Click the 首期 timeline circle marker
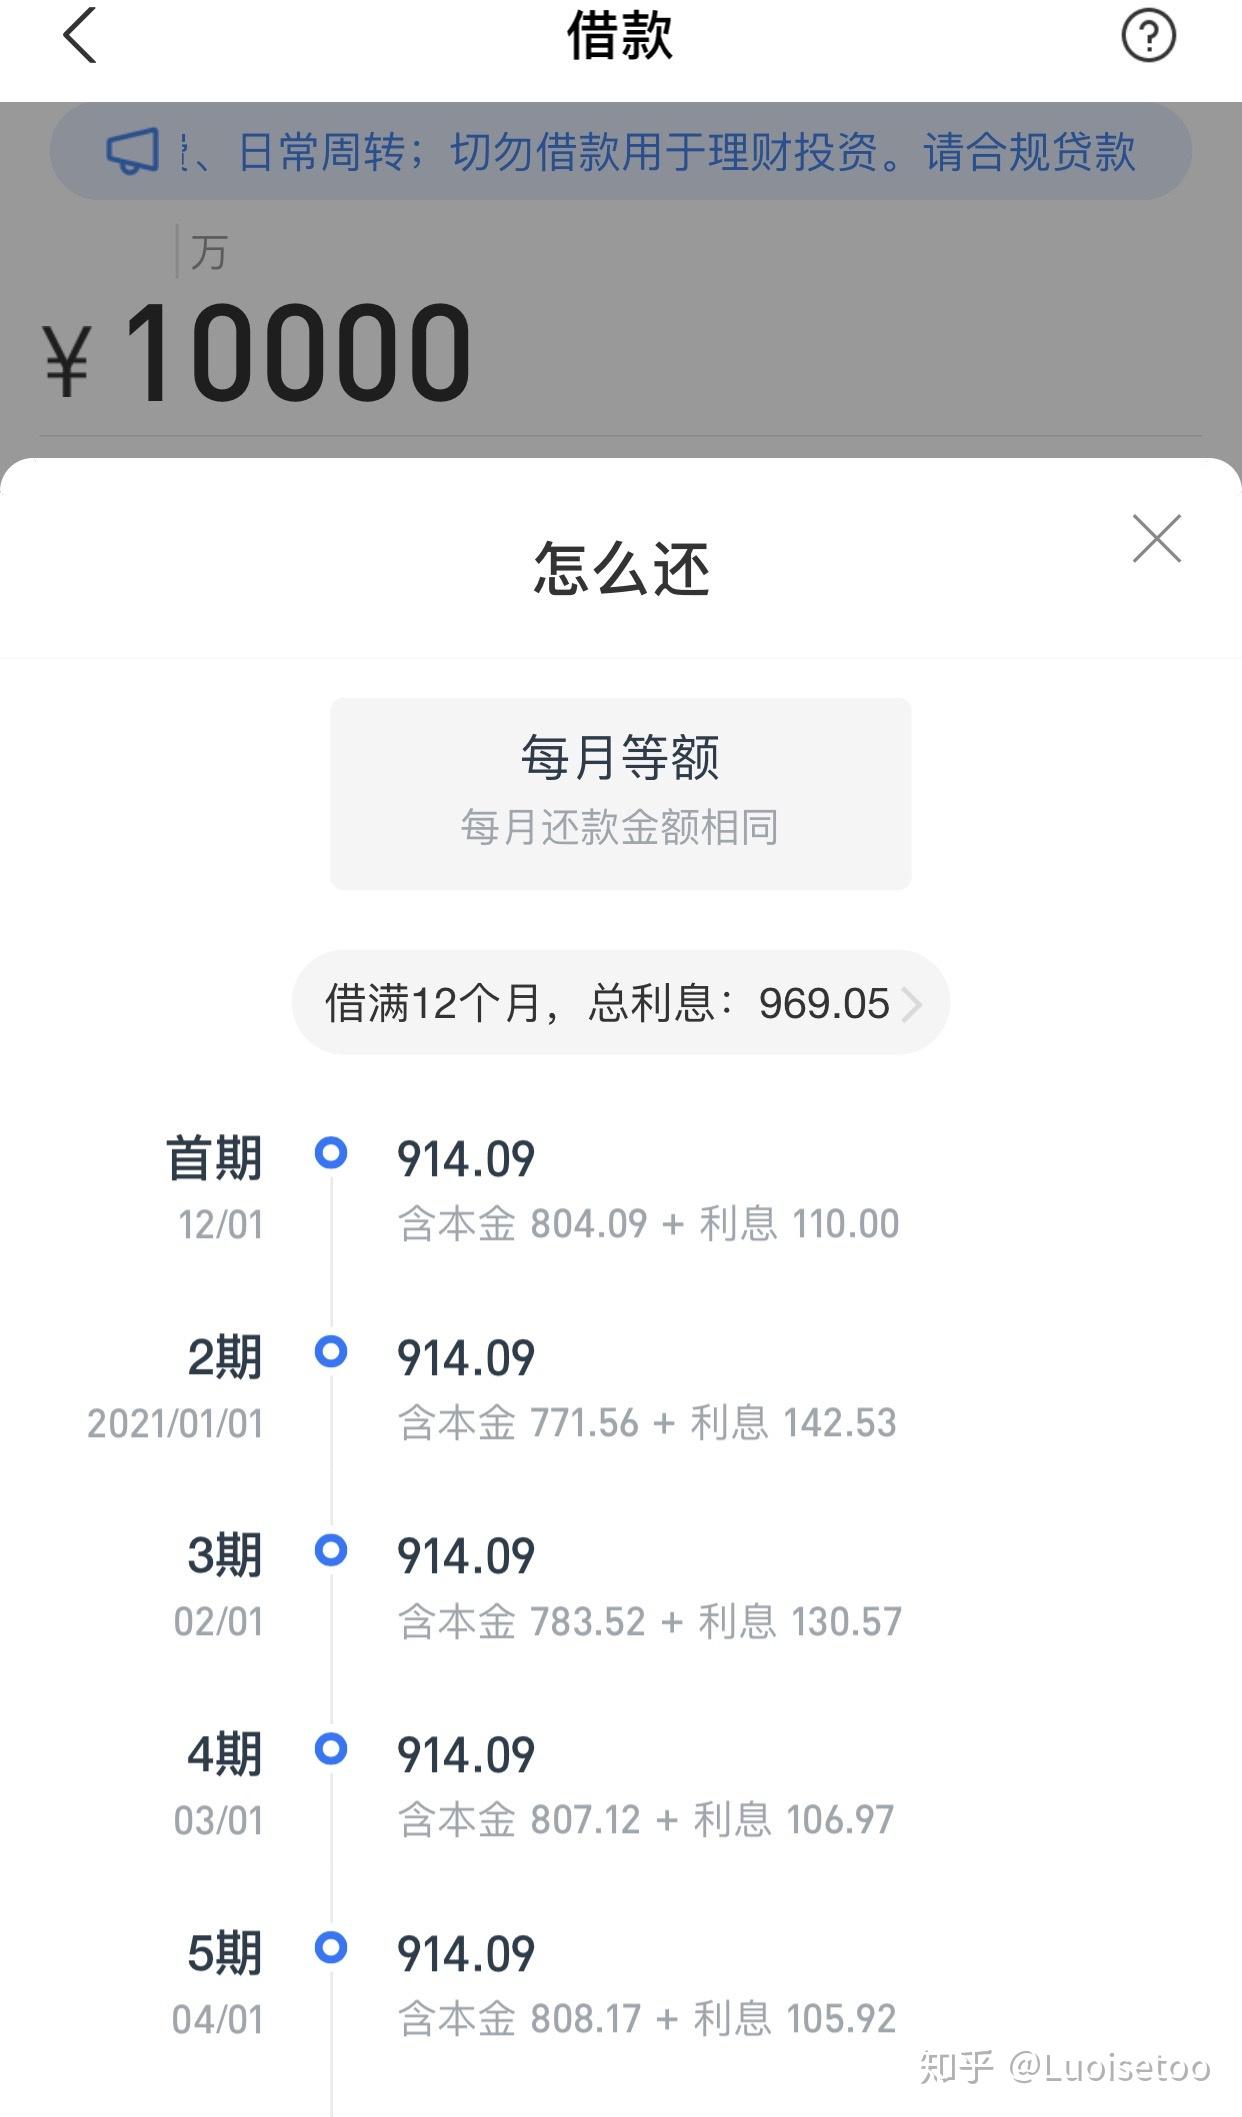This screenshot has height=2117, width=1242. (331, 1153)
